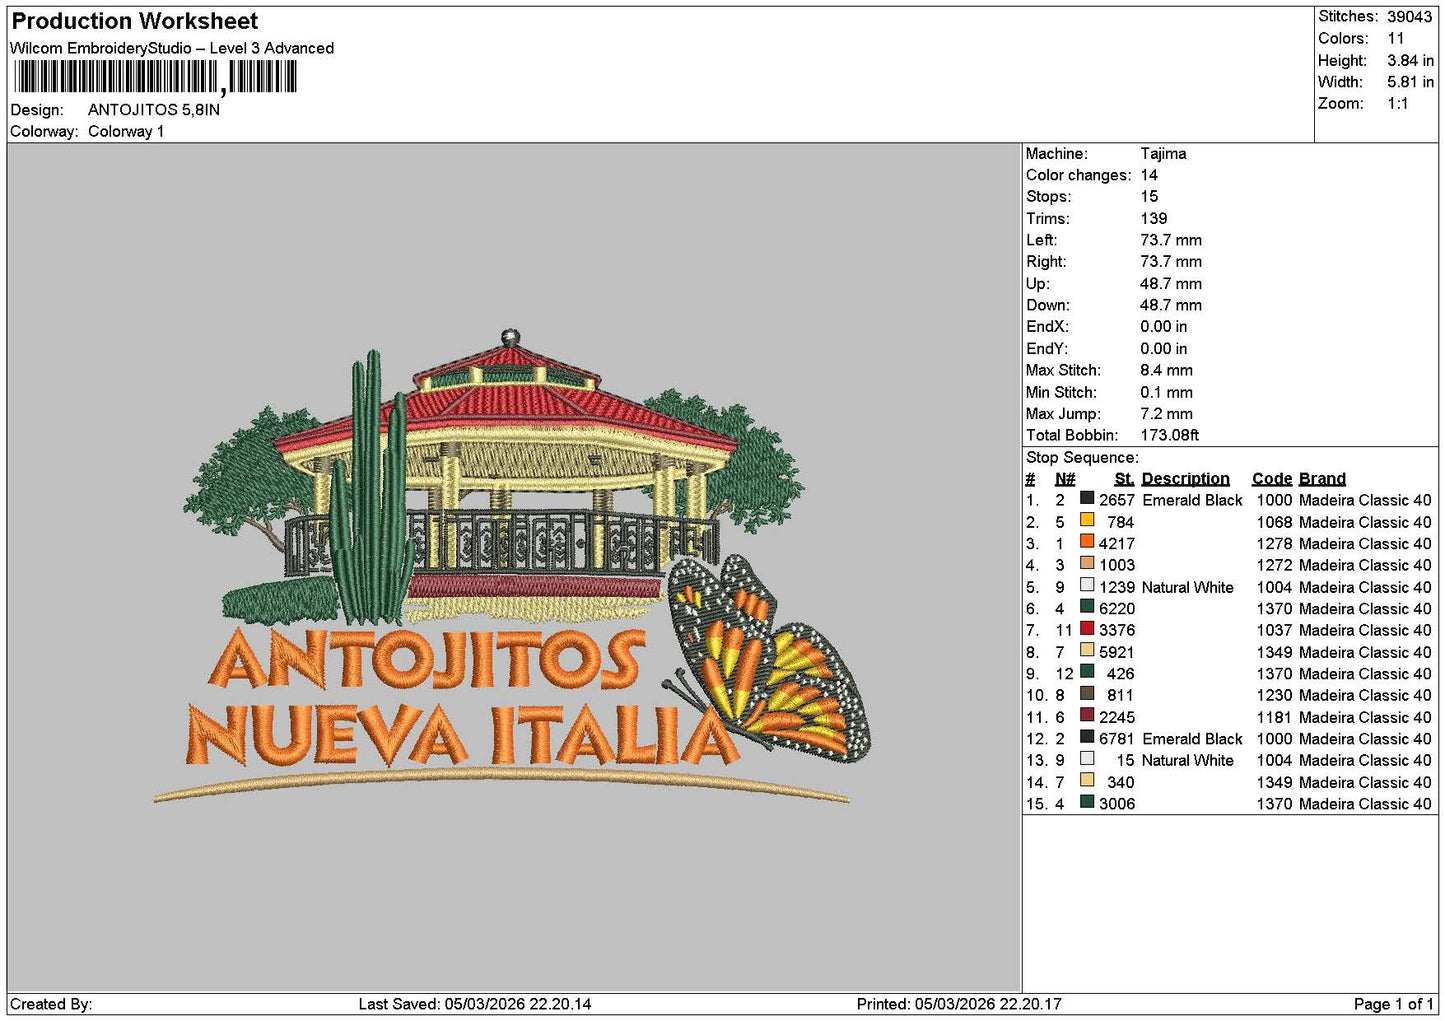
Task: Click 'Madeira Classic 40' brand in stop 10
Action: (x=1365, y=695)
